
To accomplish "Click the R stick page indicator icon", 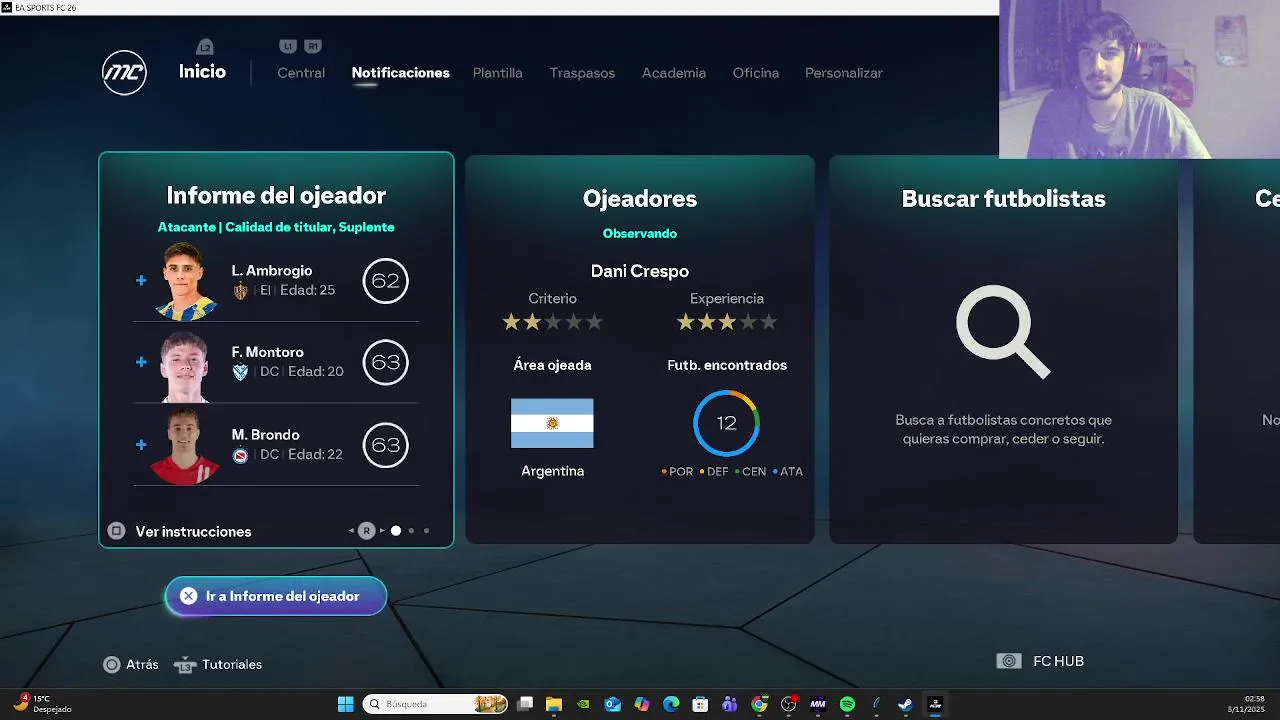I will [x=366, y=531].
